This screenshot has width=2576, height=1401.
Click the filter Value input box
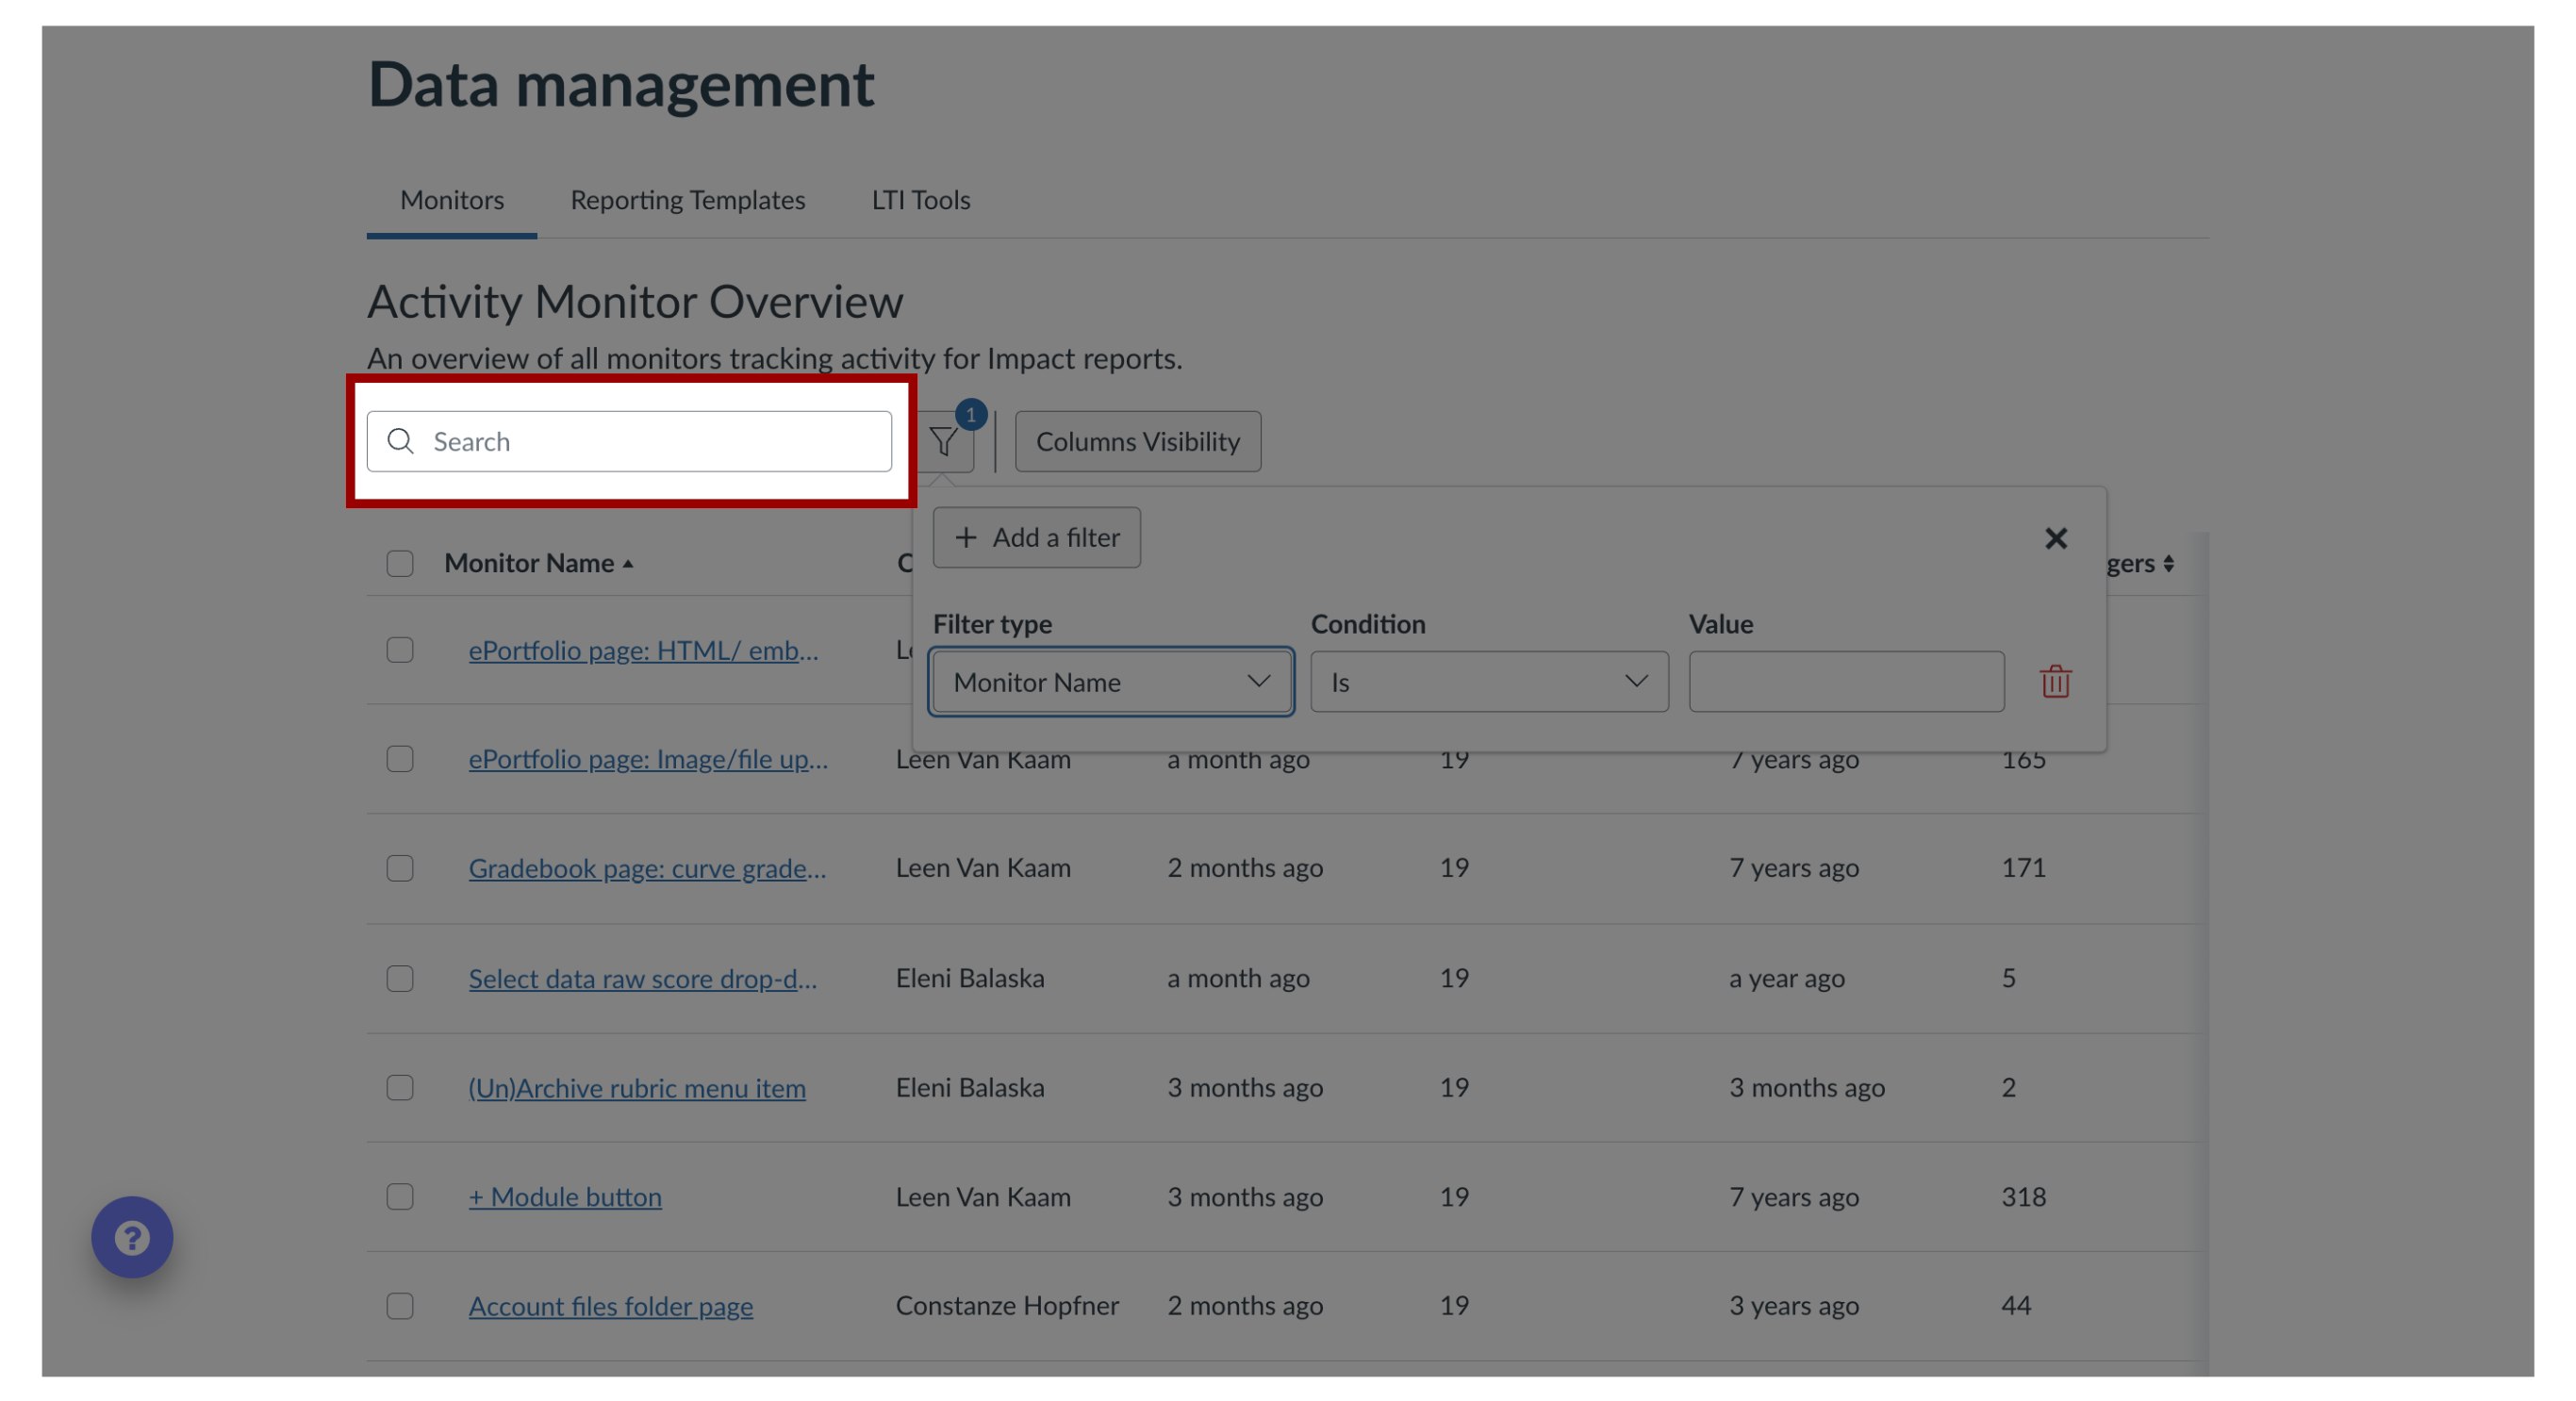pos(1846,682)
